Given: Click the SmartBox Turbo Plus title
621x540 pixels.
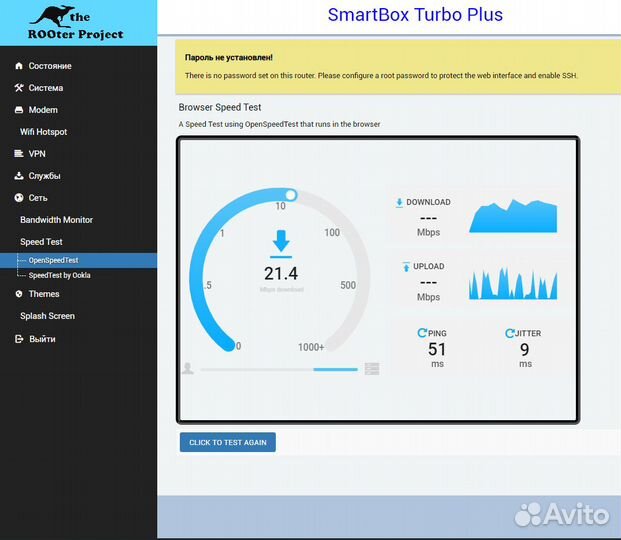Looking at the screenshot, I should point(415,15).
